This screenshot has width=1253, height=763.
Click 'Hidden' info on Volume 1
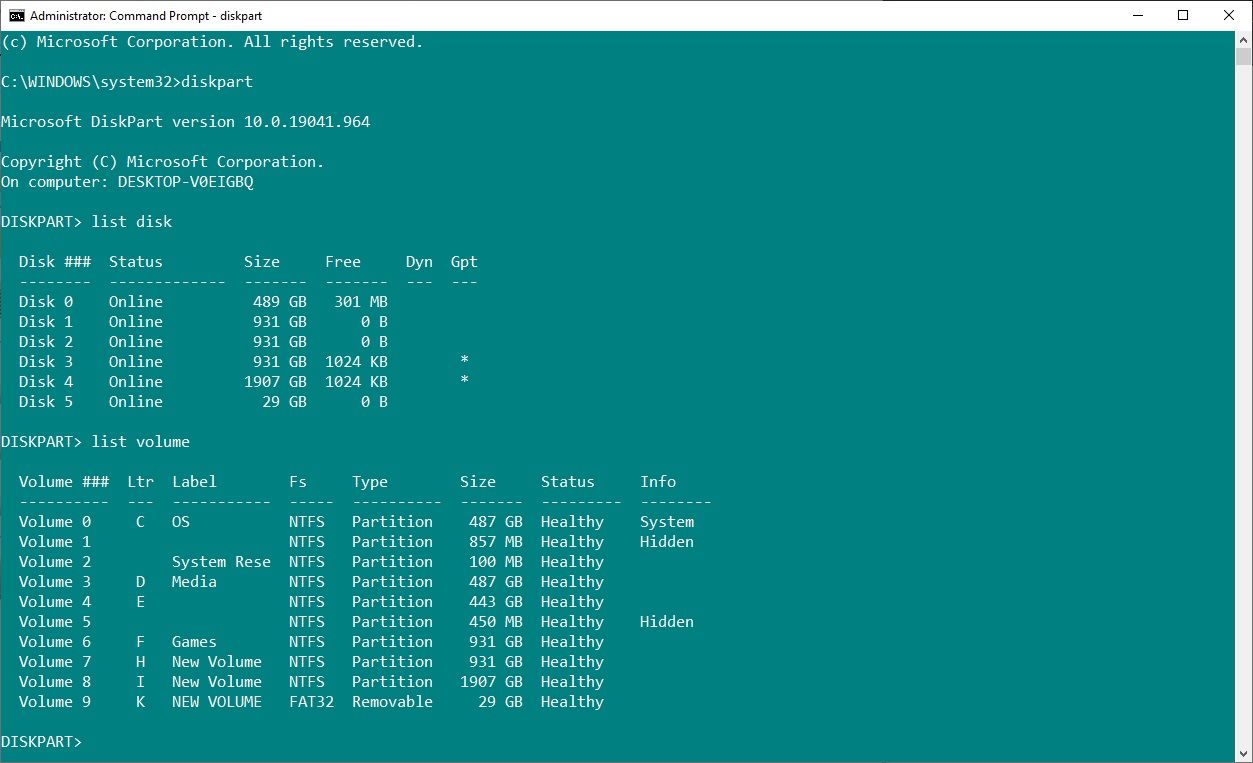[x=667, y=542]
